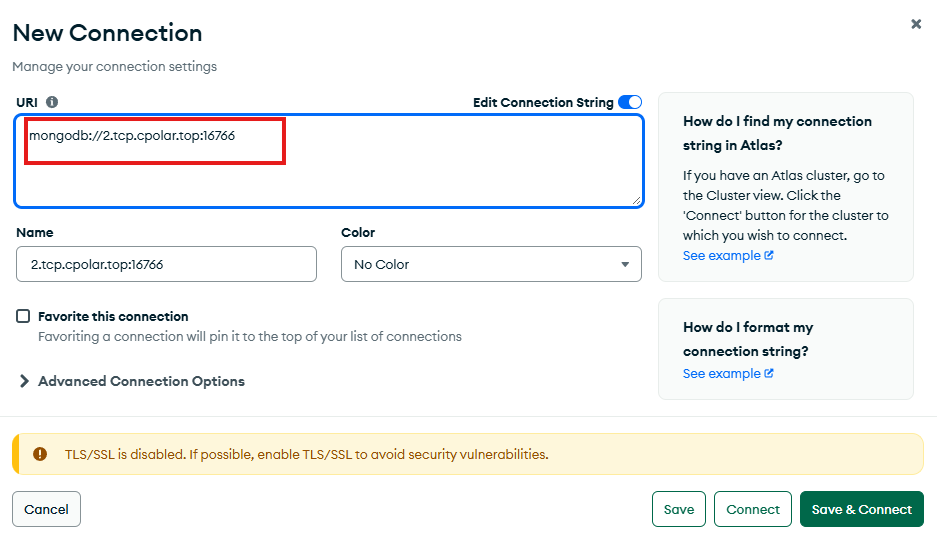Click the format my connection string heading

[748, 339]
